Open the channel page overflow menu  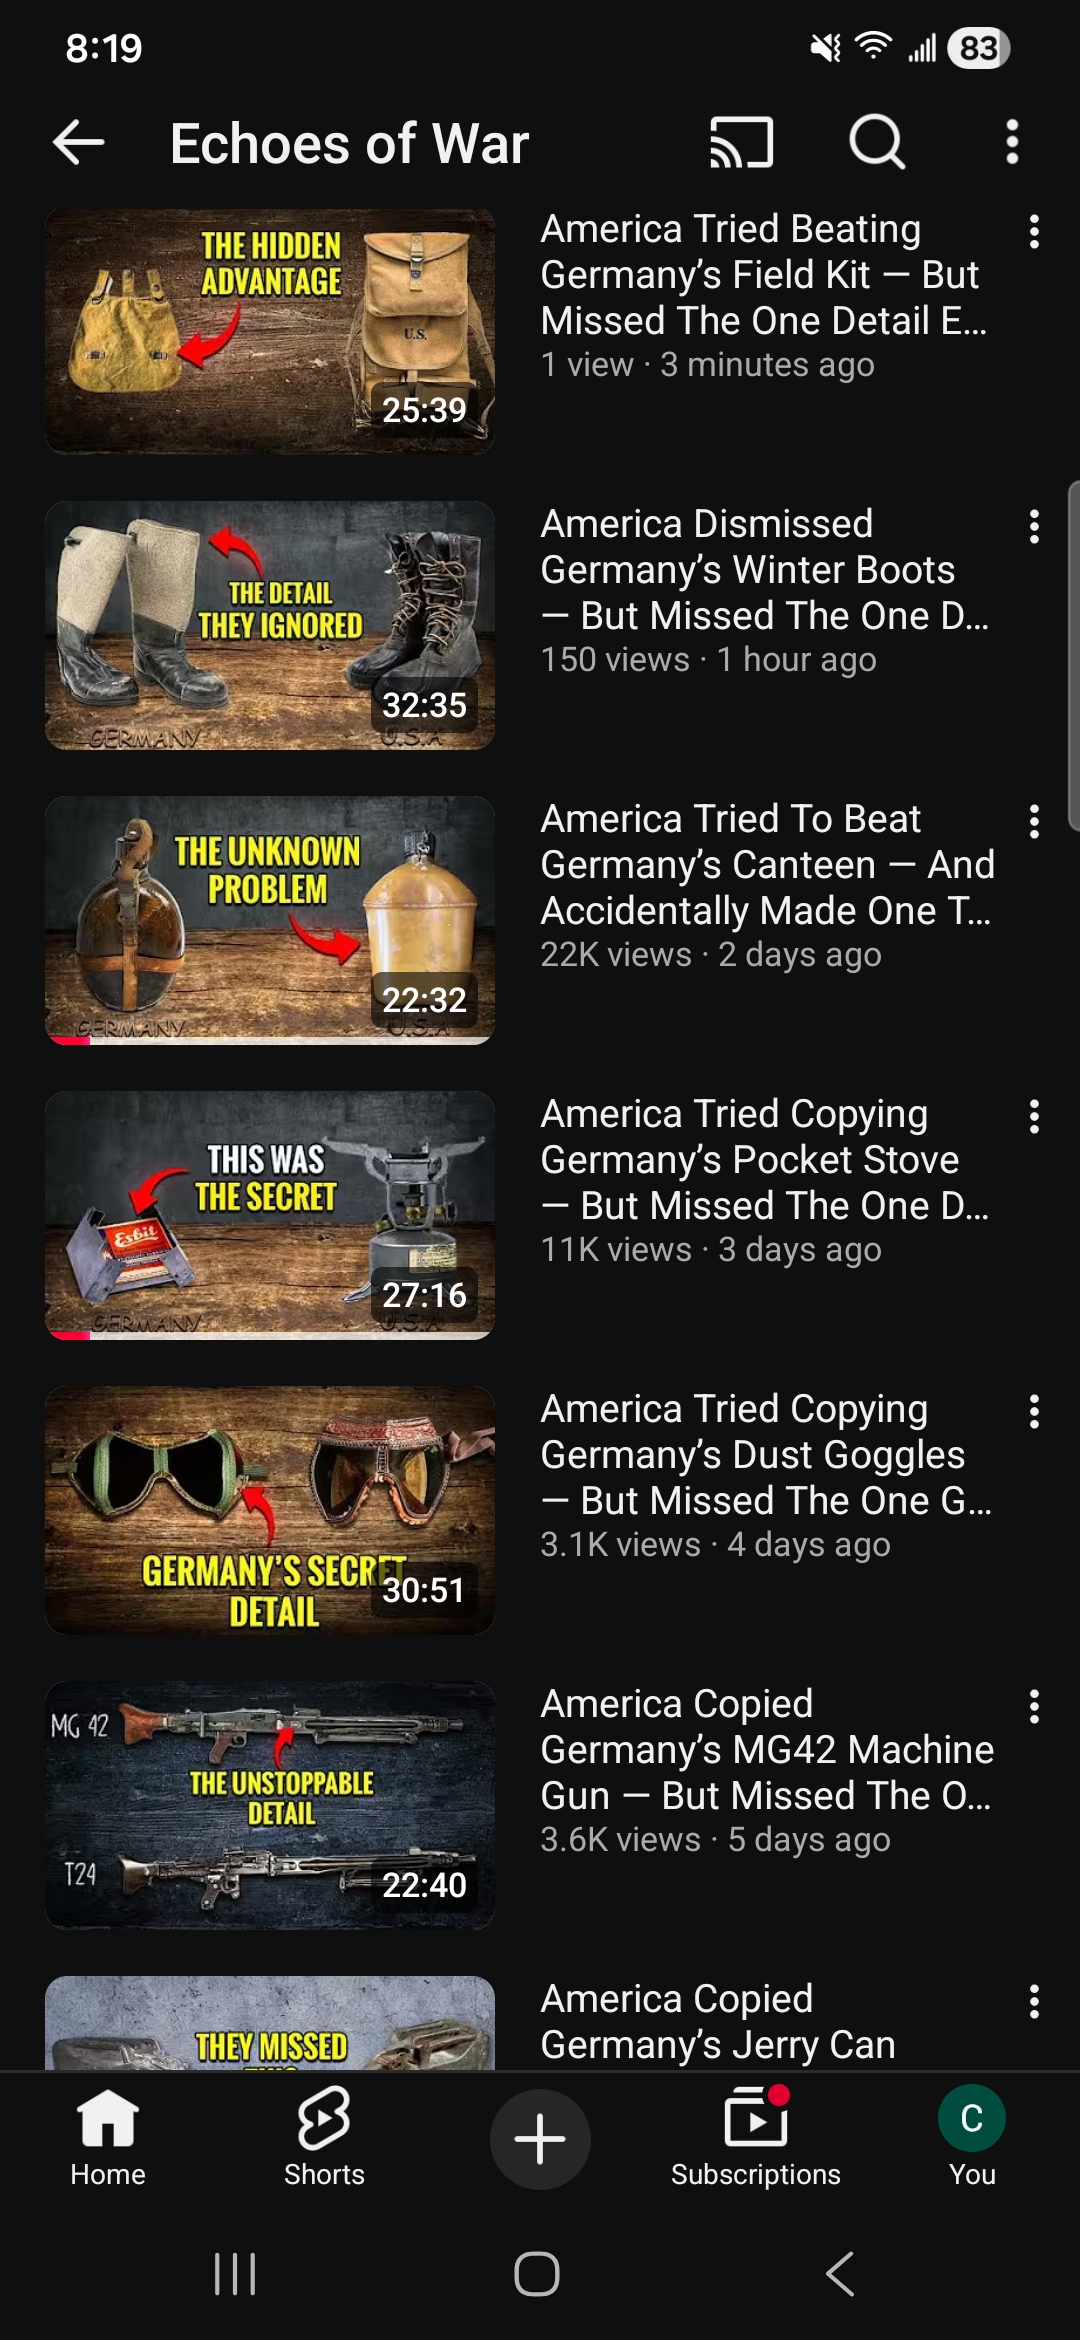point(1012,142)
